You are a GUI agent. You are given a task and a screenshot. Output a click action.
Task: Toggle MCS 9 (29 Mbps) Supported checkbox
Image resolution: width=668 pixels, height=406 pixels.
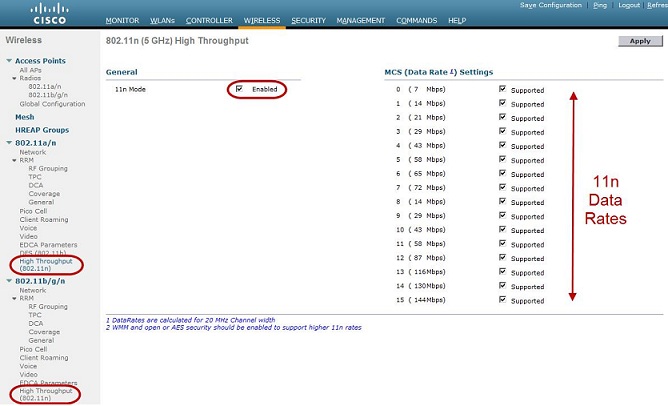pos(502,215)
